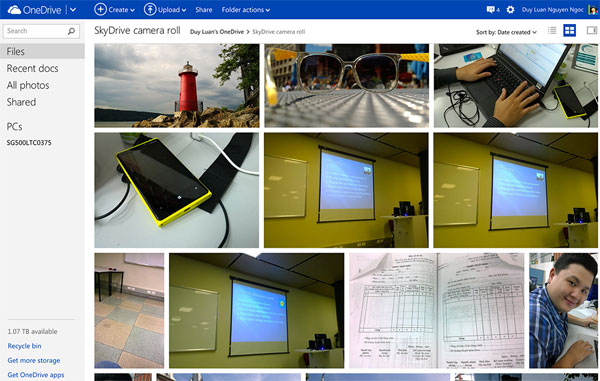Open the paper documents photo

click(x=437, y=311)
